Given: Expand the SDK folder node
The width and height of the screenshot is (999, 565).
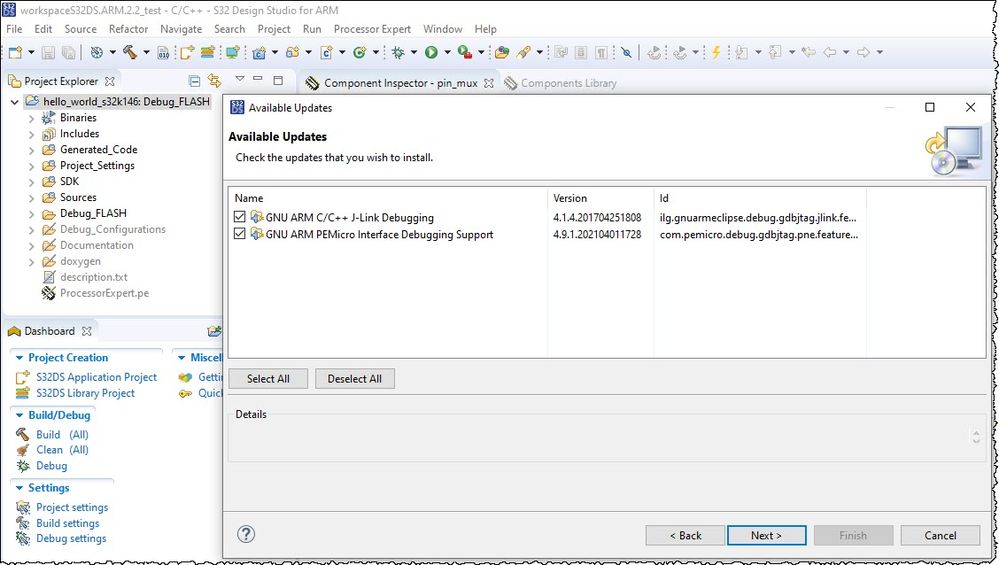Looking at the screenshot, I should coord(31,182).
